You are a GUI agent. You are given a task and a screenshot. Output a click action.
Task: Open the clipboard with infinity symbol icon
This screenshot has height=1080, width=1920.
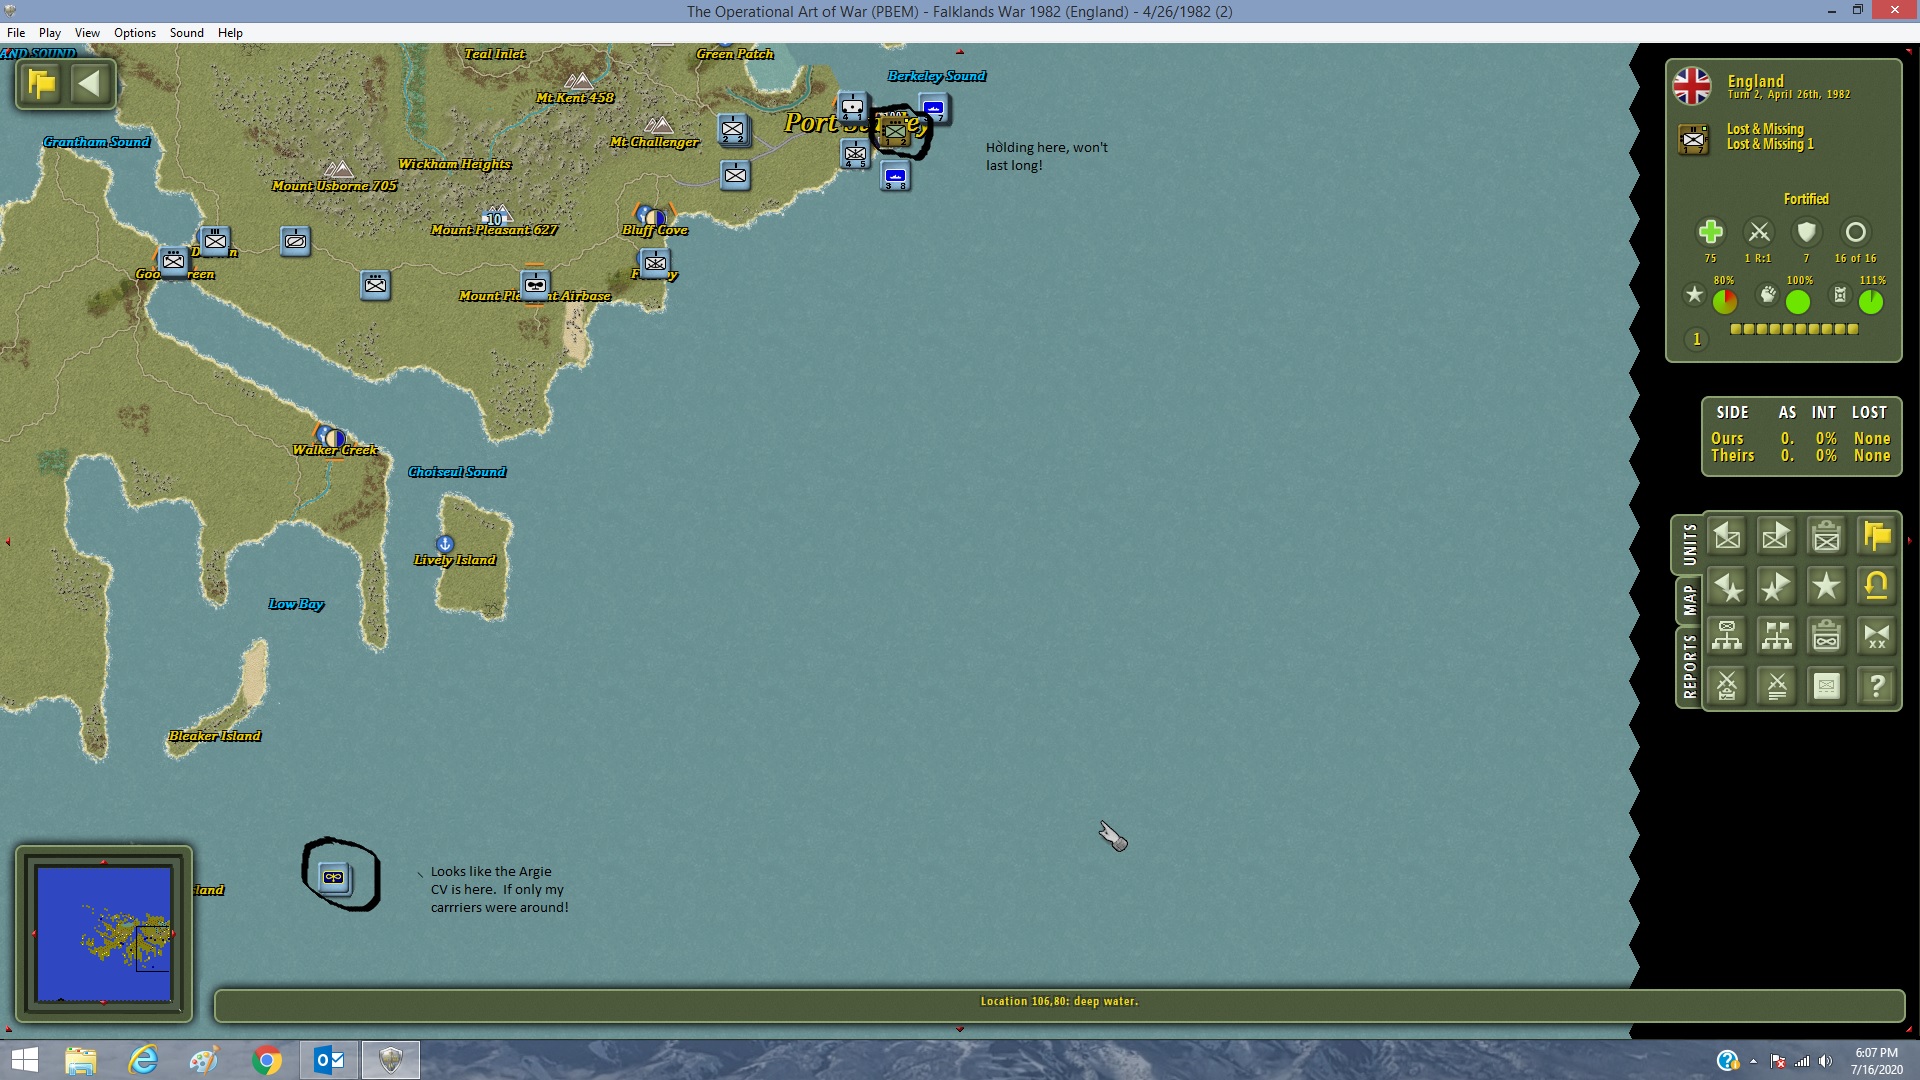coord(1827,636)
